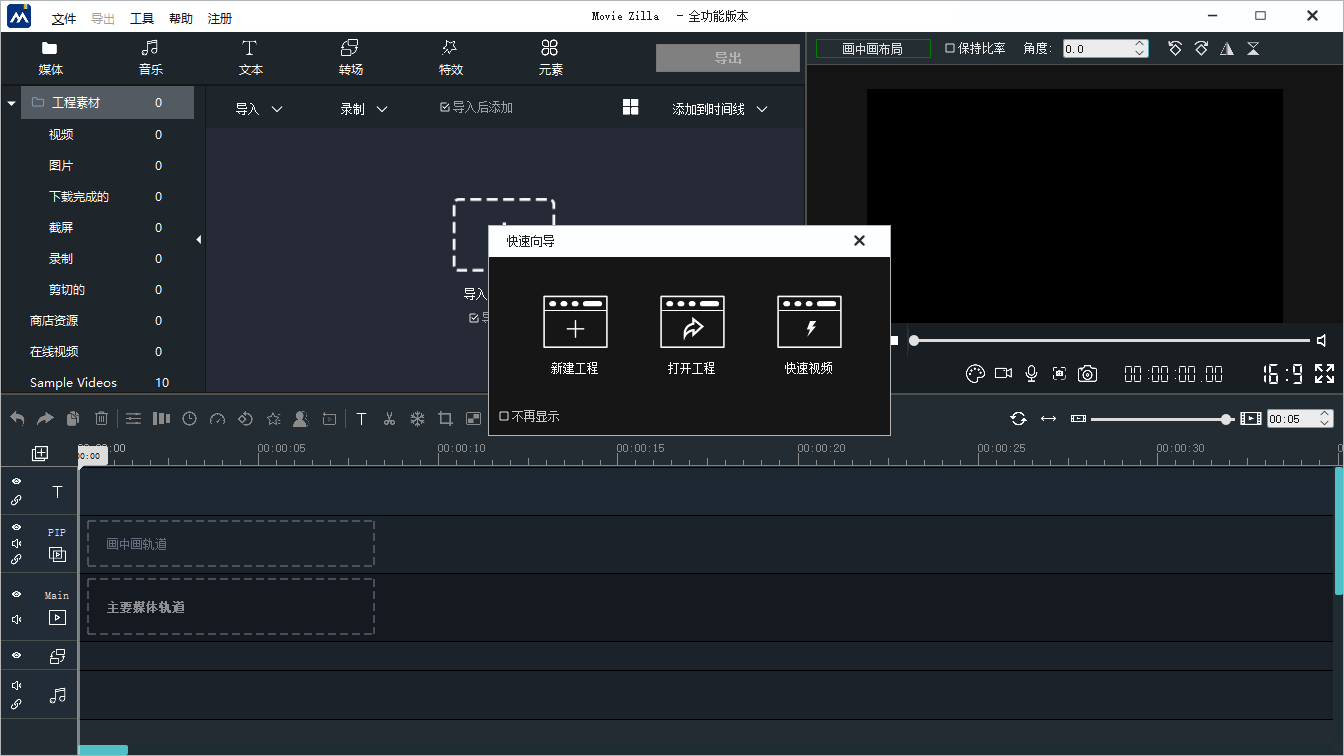
Task: Click the microphone voiceover icon
Action: pos(1031,374)
